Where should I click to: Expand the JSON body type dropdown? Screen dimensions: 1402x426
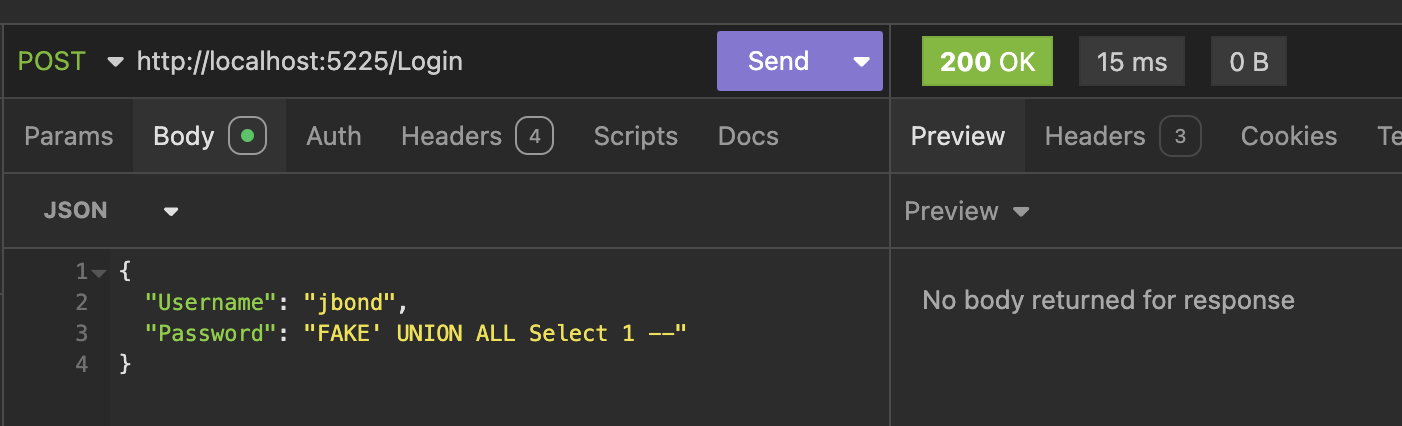point(171,211)
